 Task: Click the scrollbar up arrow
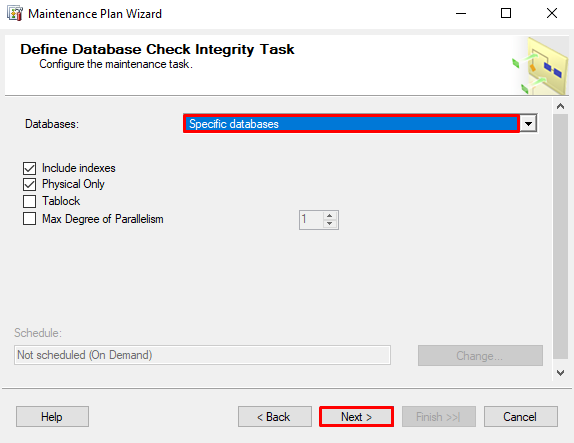click(560, 107)
